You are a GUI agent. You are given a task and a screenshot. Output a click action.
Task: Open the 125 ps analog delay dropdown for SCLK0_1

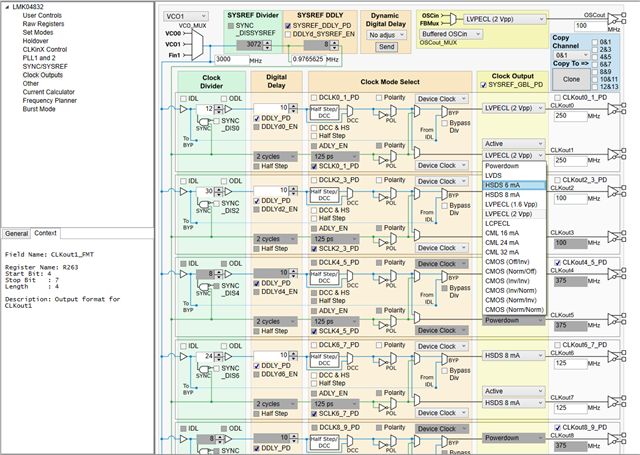335,156
